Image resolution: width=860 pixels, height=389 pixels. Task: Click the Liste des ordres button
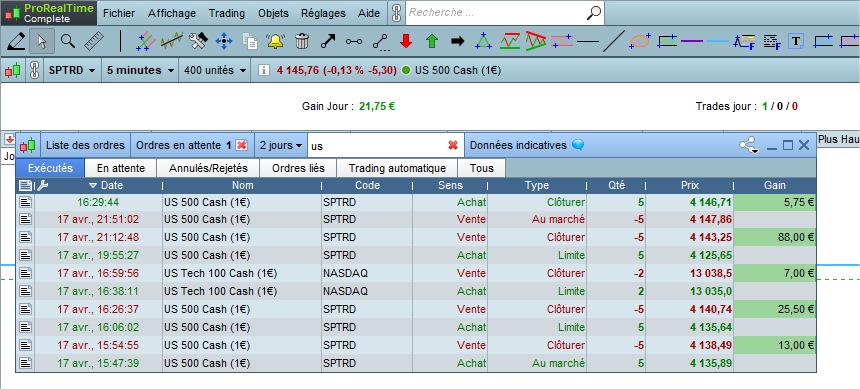(x=86, y=145)
